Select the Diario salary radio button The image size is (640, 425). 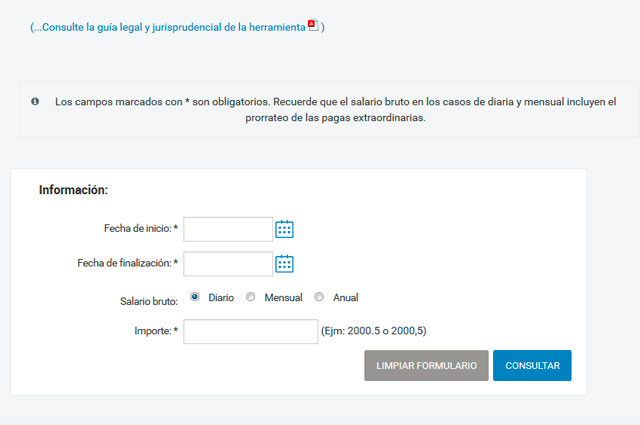click(x=195, y=297)
